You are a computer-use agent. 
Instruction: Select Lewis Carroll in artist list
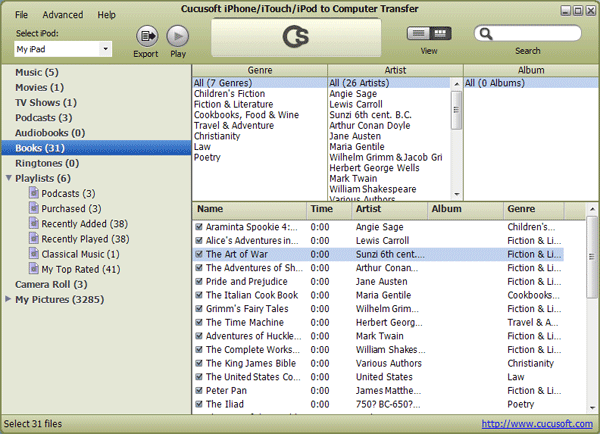(356, 104)
